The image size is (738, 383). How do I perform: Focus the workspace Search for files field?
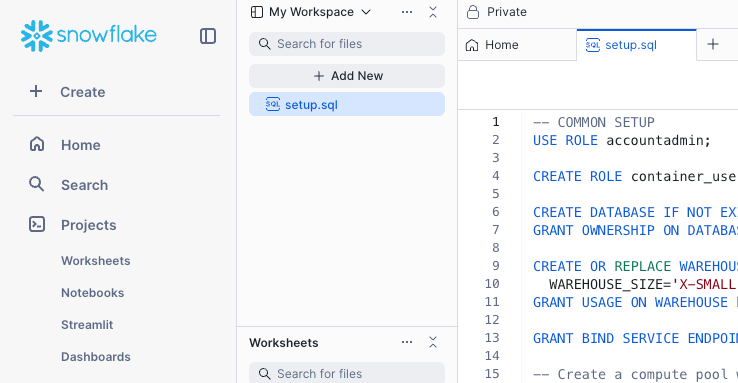point(347,44)
